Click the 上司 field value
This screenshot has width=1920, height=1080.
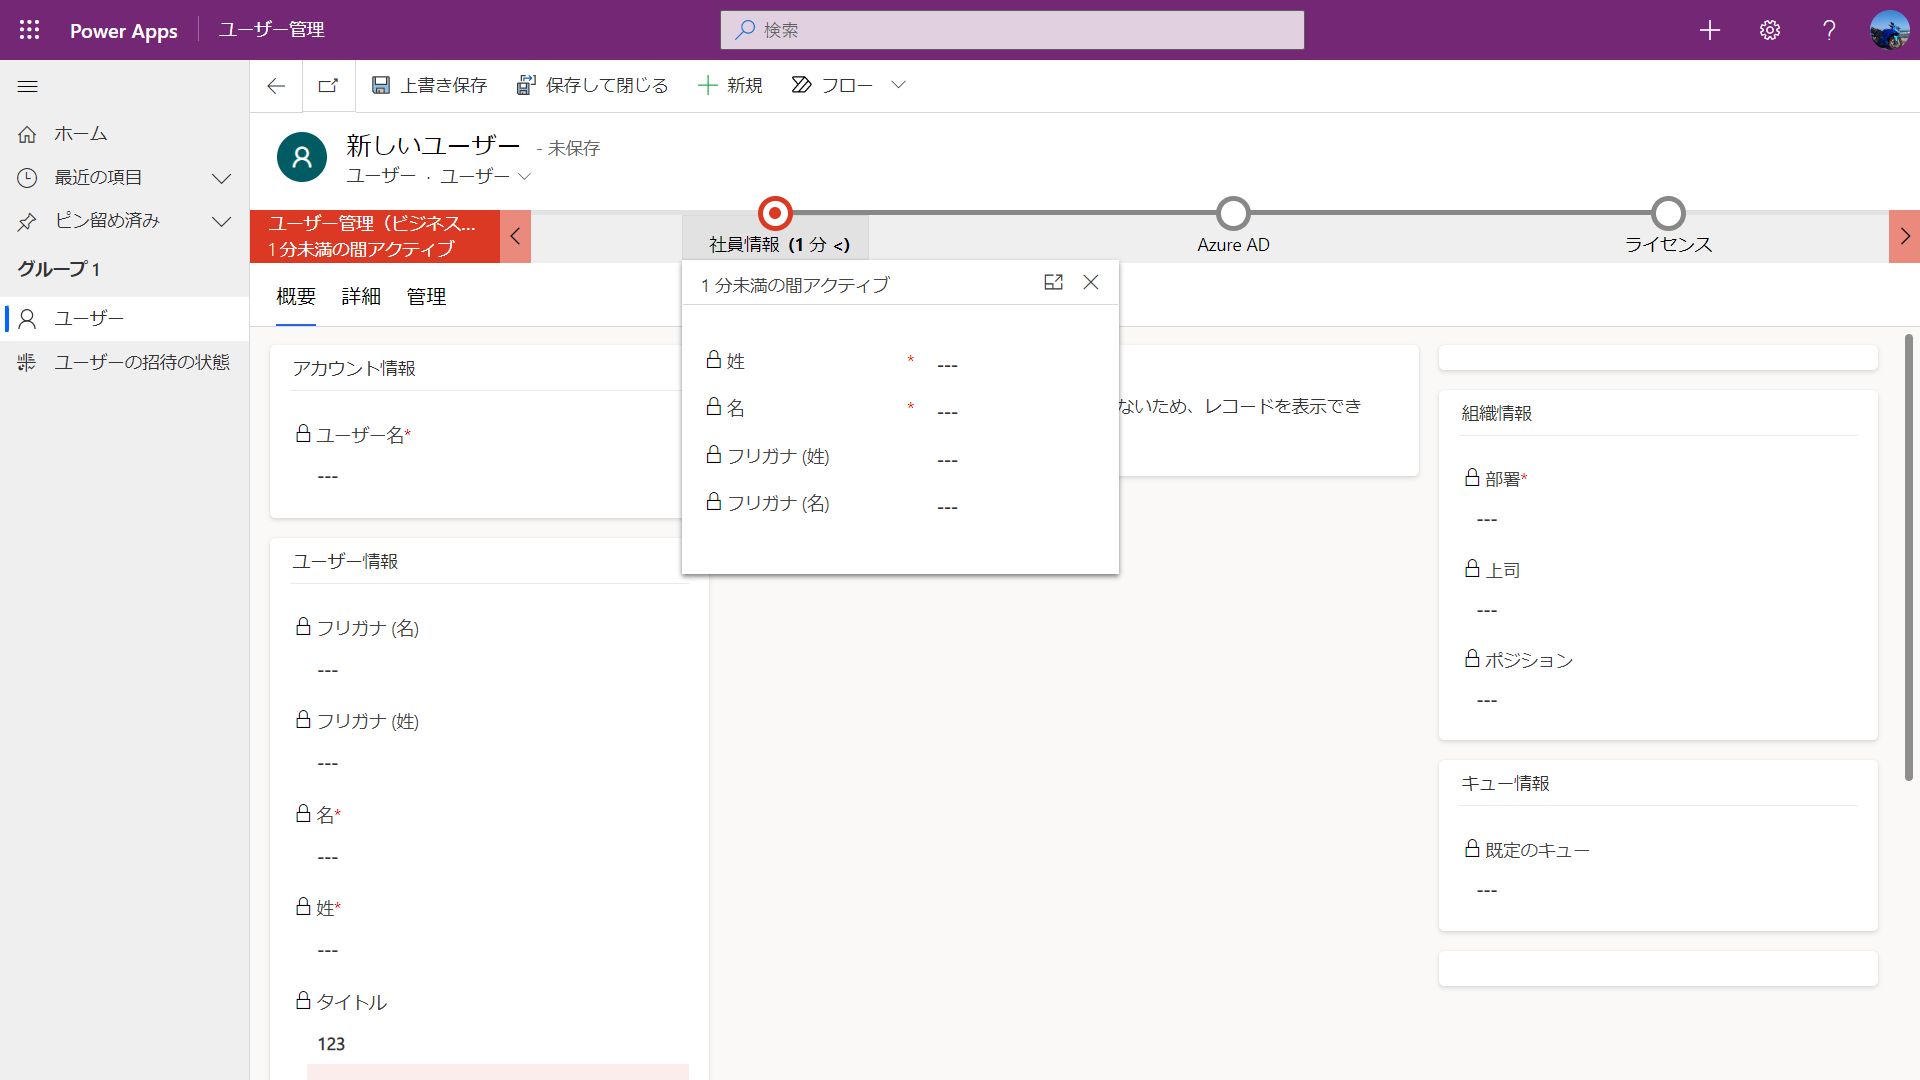click(1662, 611)
